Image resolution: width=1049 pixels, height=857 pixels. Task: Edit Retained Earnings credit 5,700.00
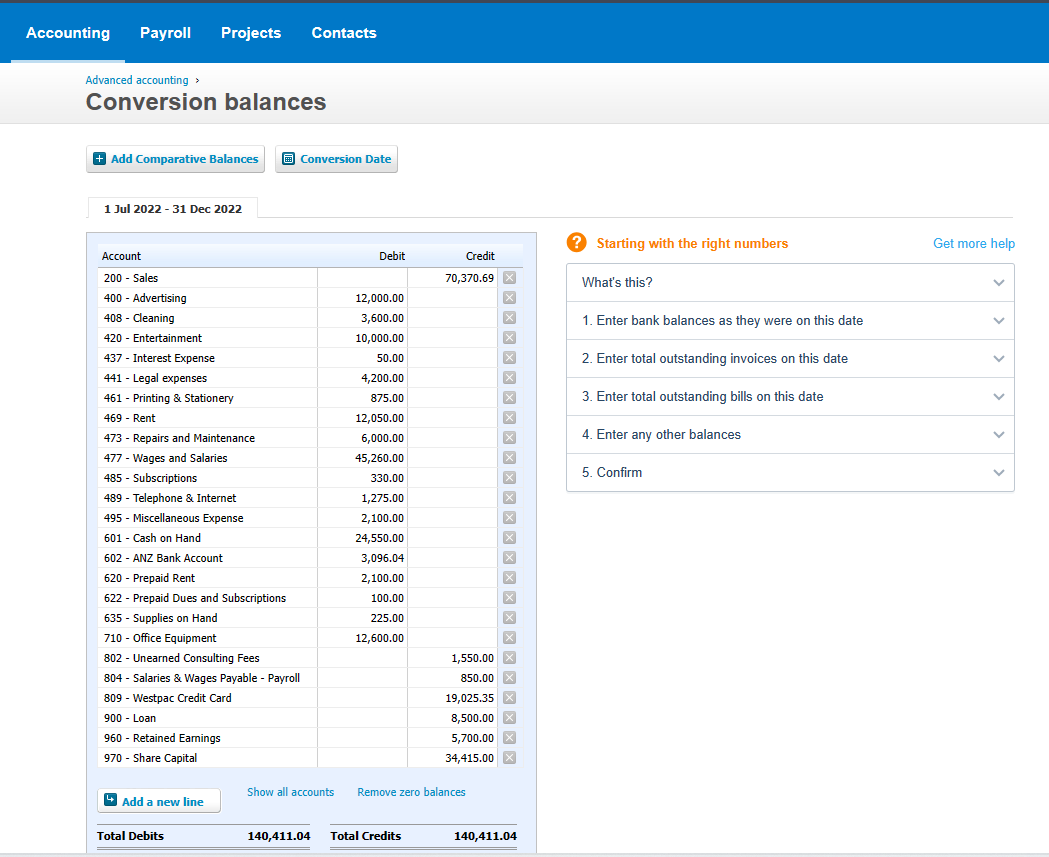point(452,738)
